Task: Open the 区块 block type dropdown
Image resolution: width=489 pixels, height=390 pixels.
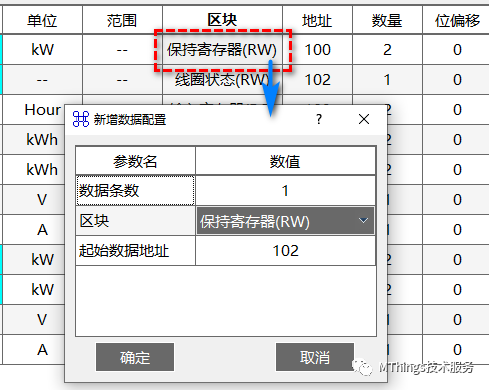Action: (285, 221)
